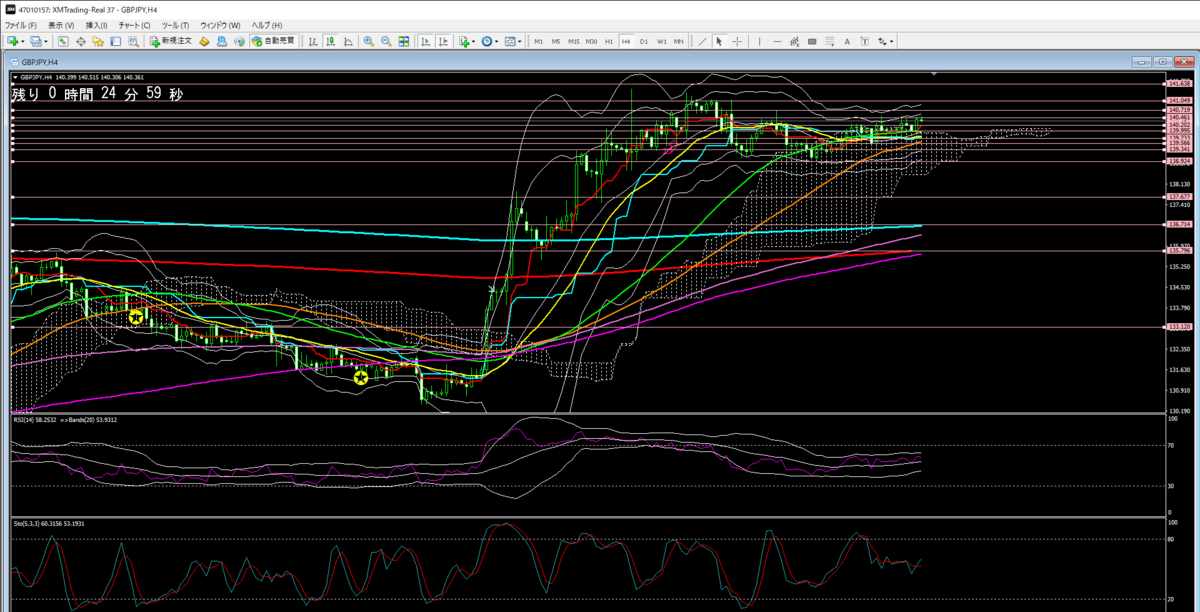The height and width of the screenshot is (612, 1200).
Task: Open the 挿入(I) menu
Action: [x=97, y=24]
